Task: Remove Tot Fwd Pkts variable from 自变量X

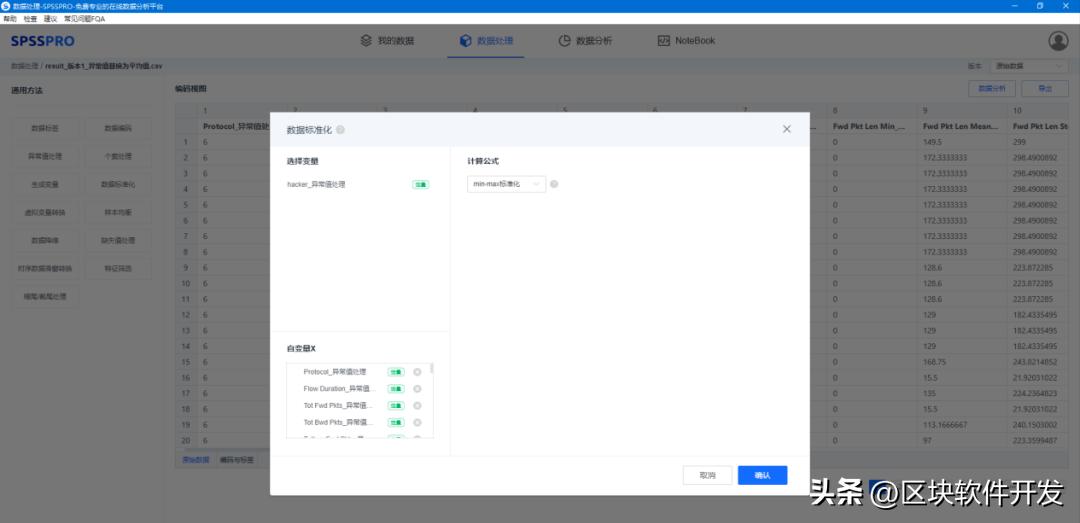Action: click(x=417, y=405)
